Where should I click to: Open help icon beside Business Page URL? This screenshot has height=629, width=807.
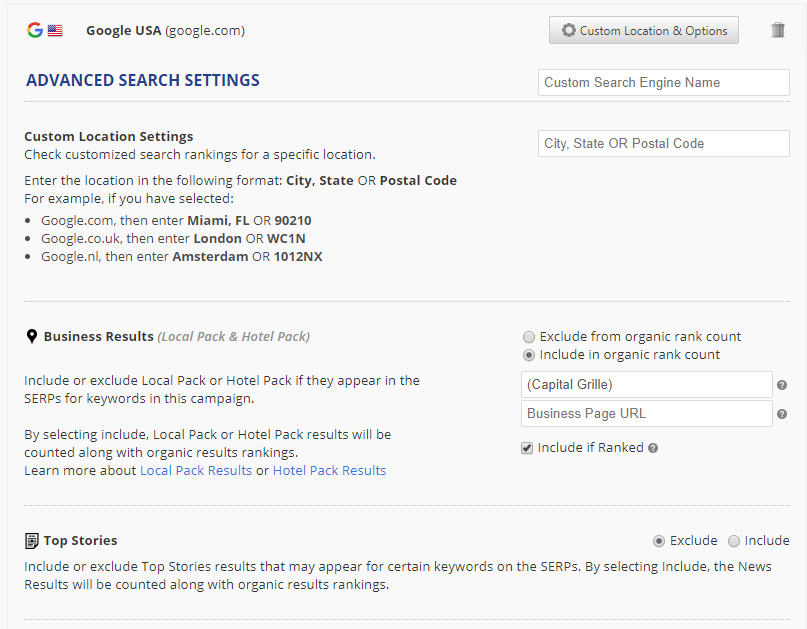[x=782, y=414]
